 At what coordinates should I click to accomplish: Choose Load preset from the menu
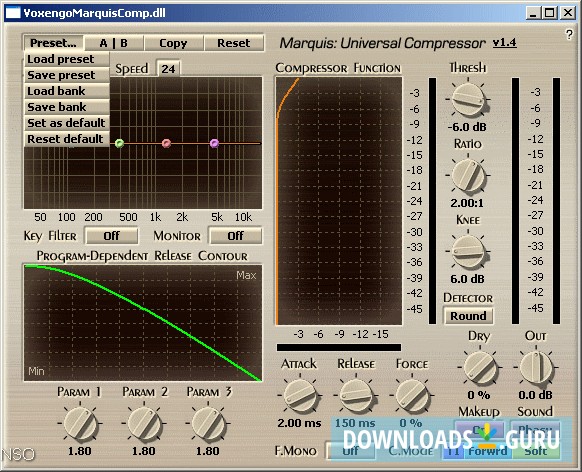tap(67, 59)
